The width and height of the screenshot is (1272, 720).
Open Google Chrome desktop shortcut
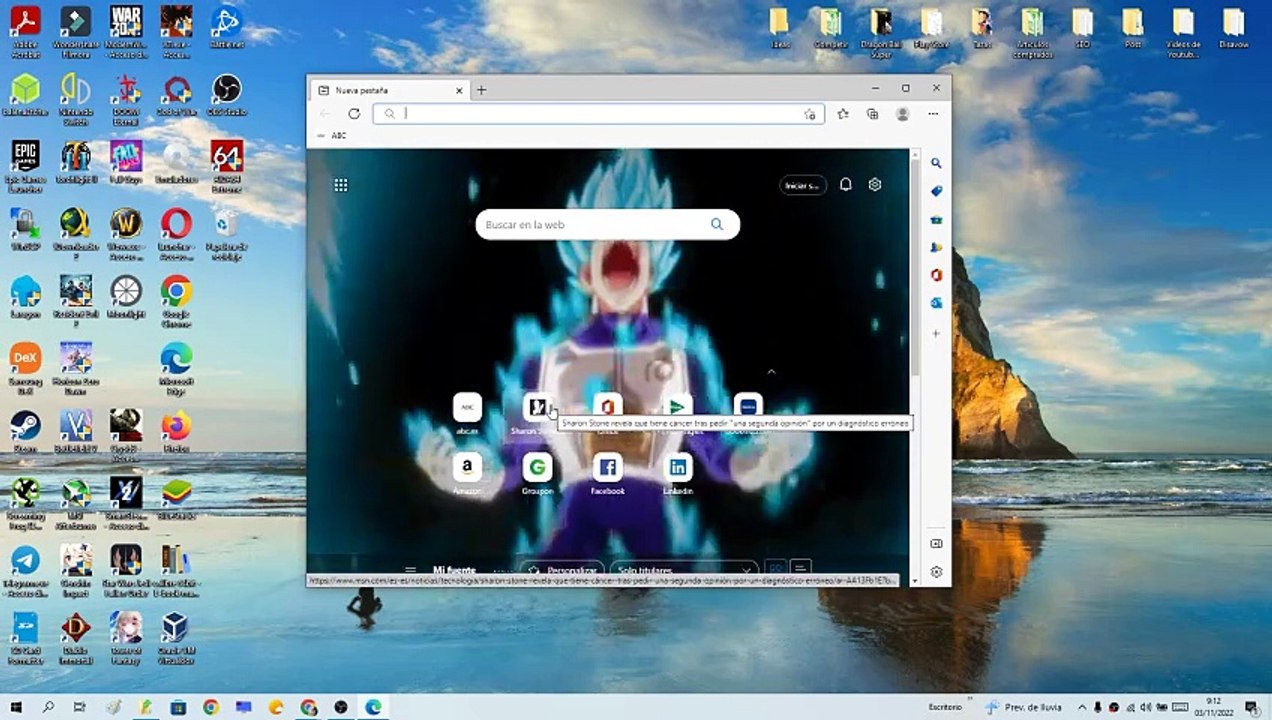(x=176, y=300)
